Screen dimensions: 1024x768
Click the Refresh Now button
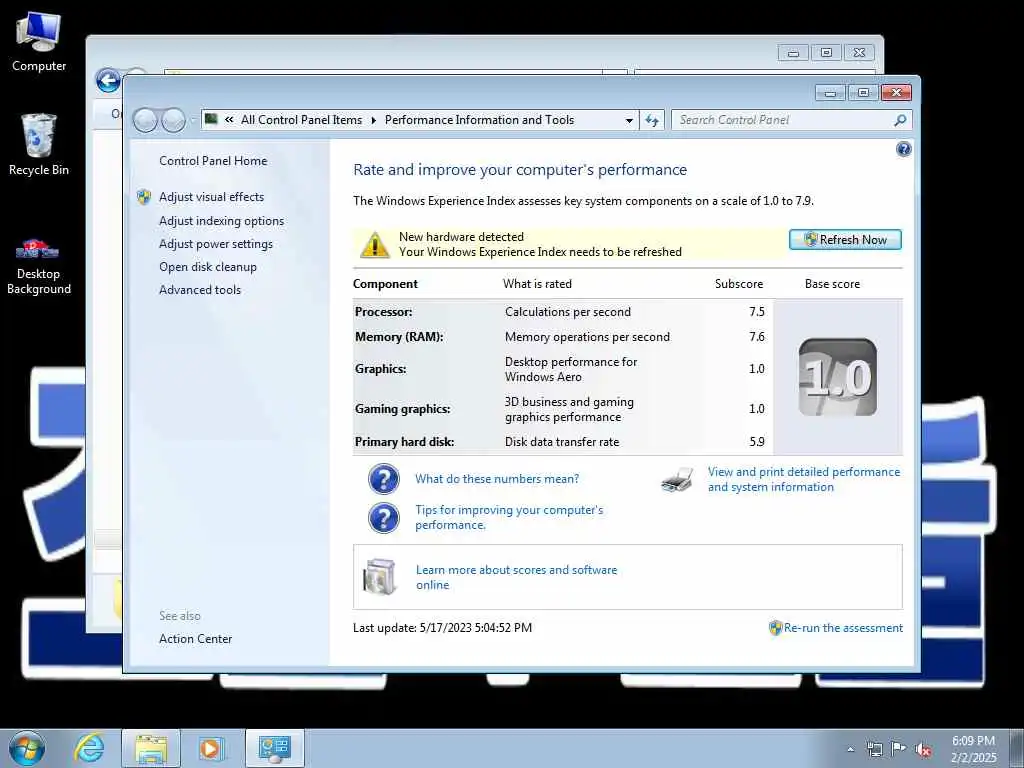pos(845,240)
